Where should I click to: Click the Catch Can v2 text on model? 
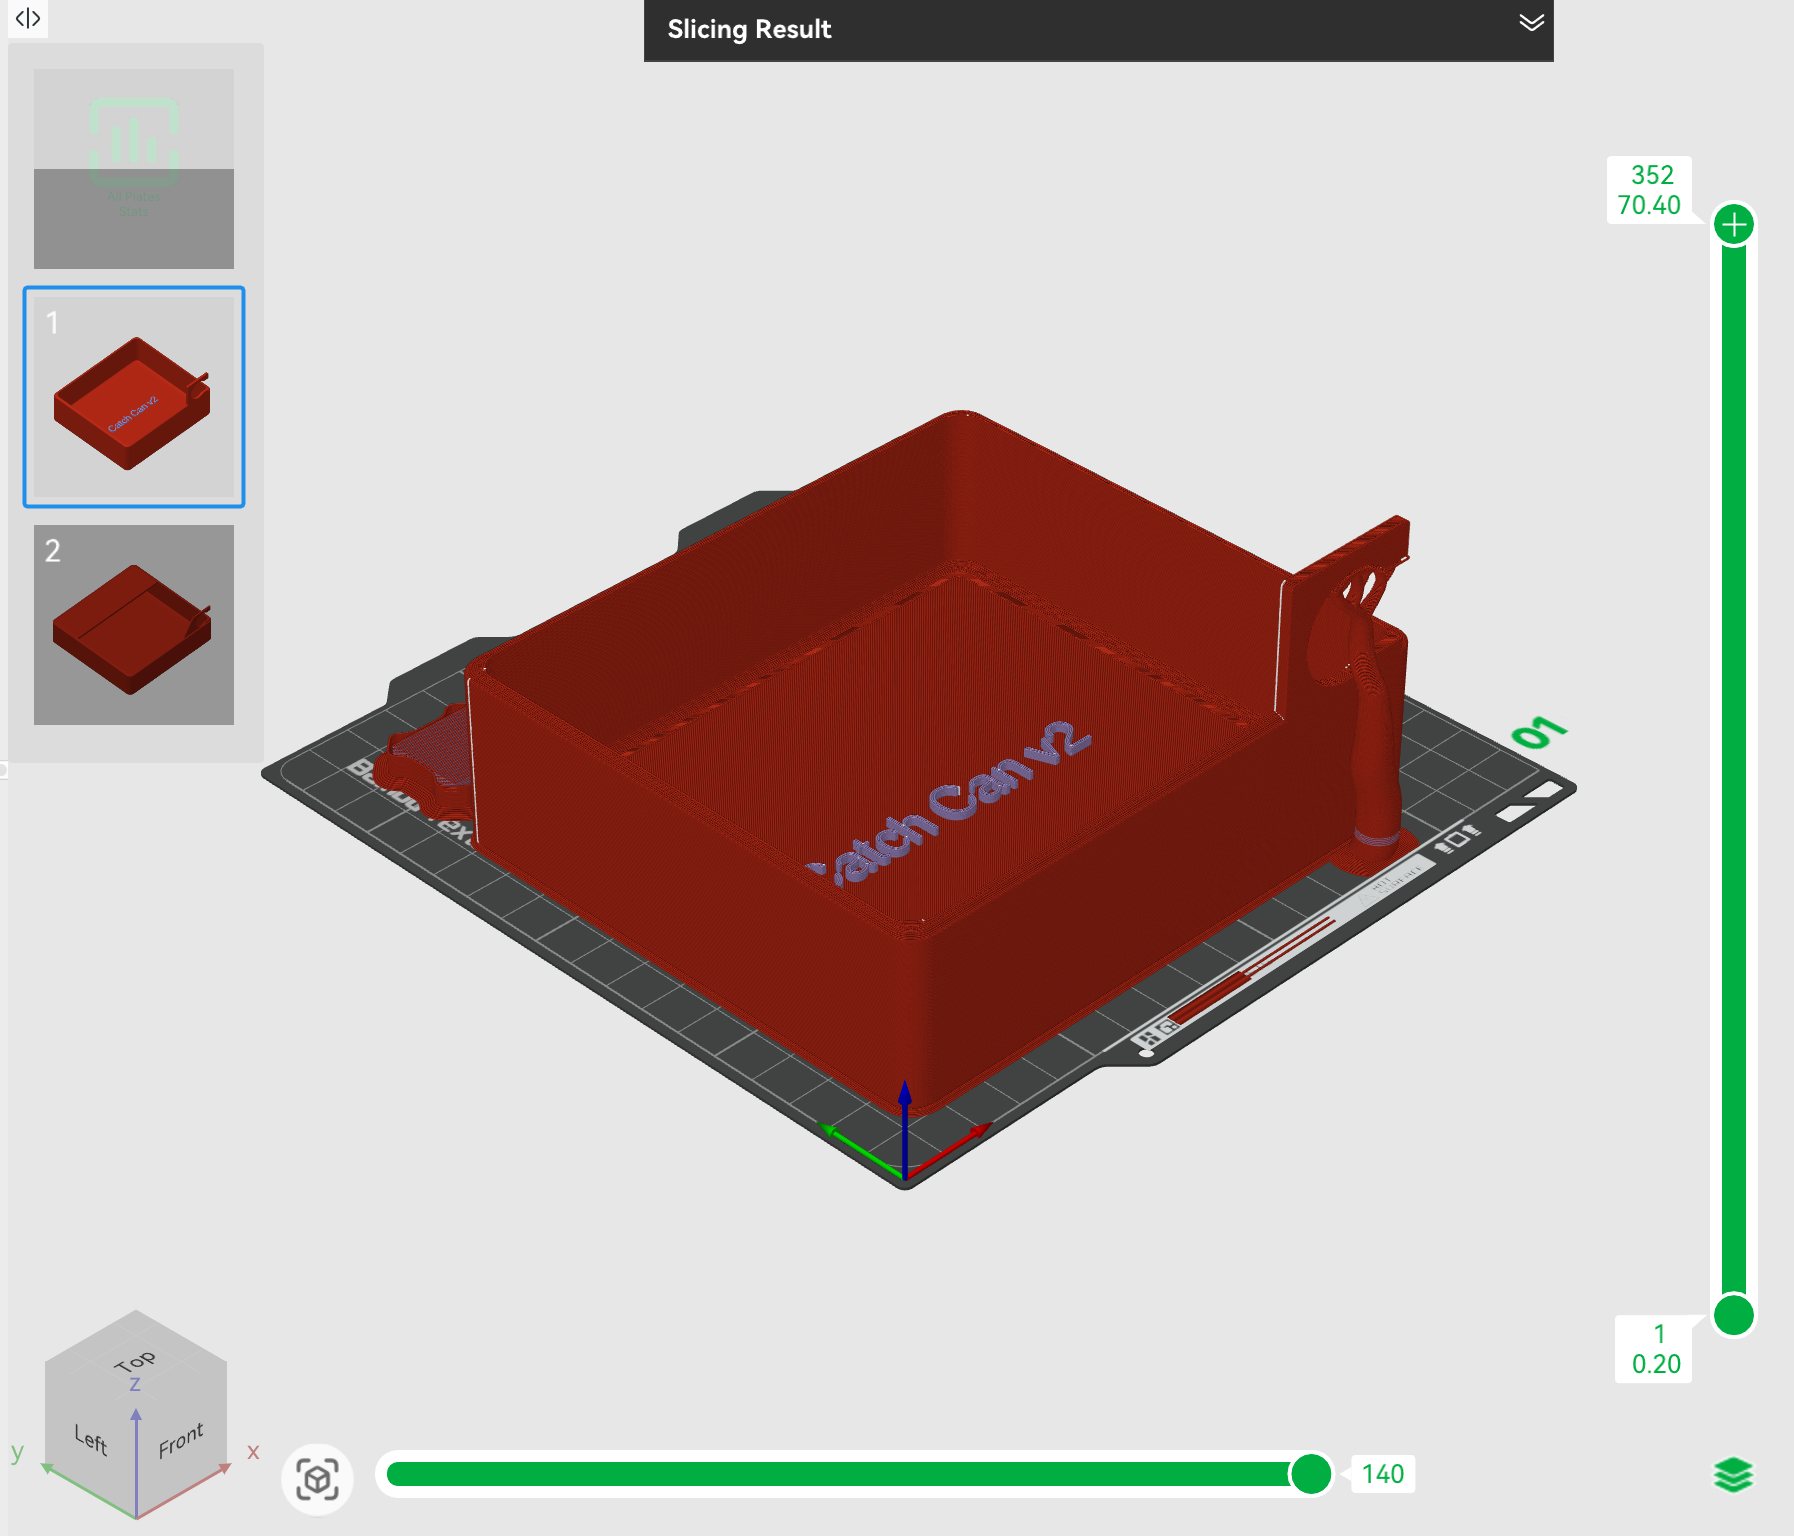point(962,798)
